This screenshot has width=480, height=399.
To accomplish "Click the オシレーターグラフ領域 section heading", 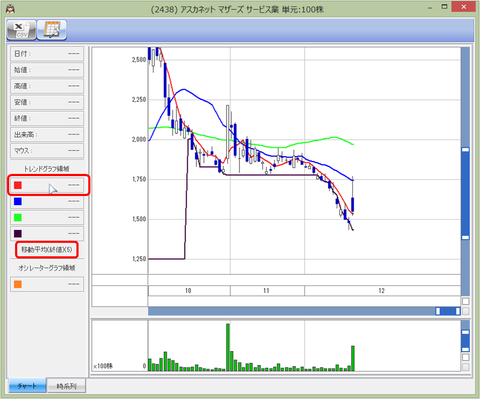I will [47, 268].
